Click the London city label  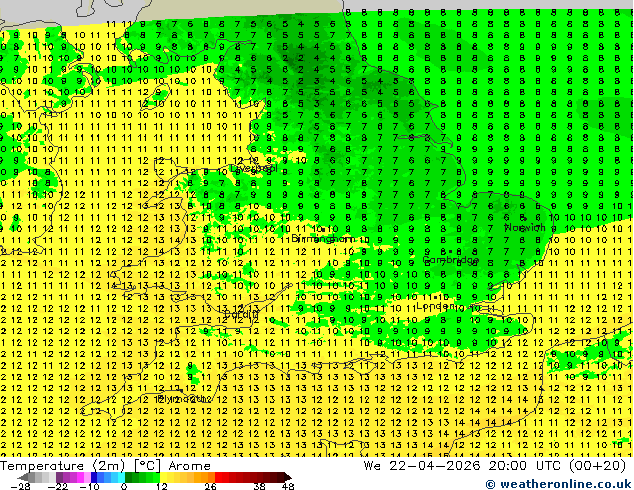(435, 306)
